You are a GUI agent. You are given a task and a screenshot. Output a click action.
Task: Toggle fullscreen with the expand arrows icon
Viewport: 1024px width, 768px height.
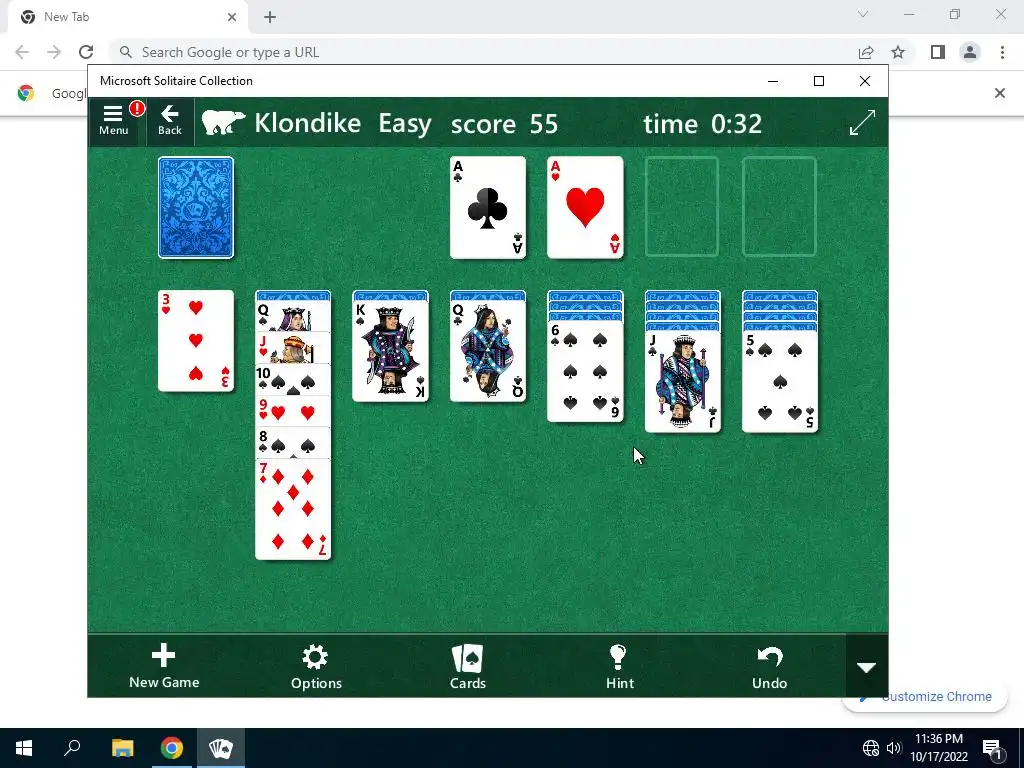coord(862,123)
